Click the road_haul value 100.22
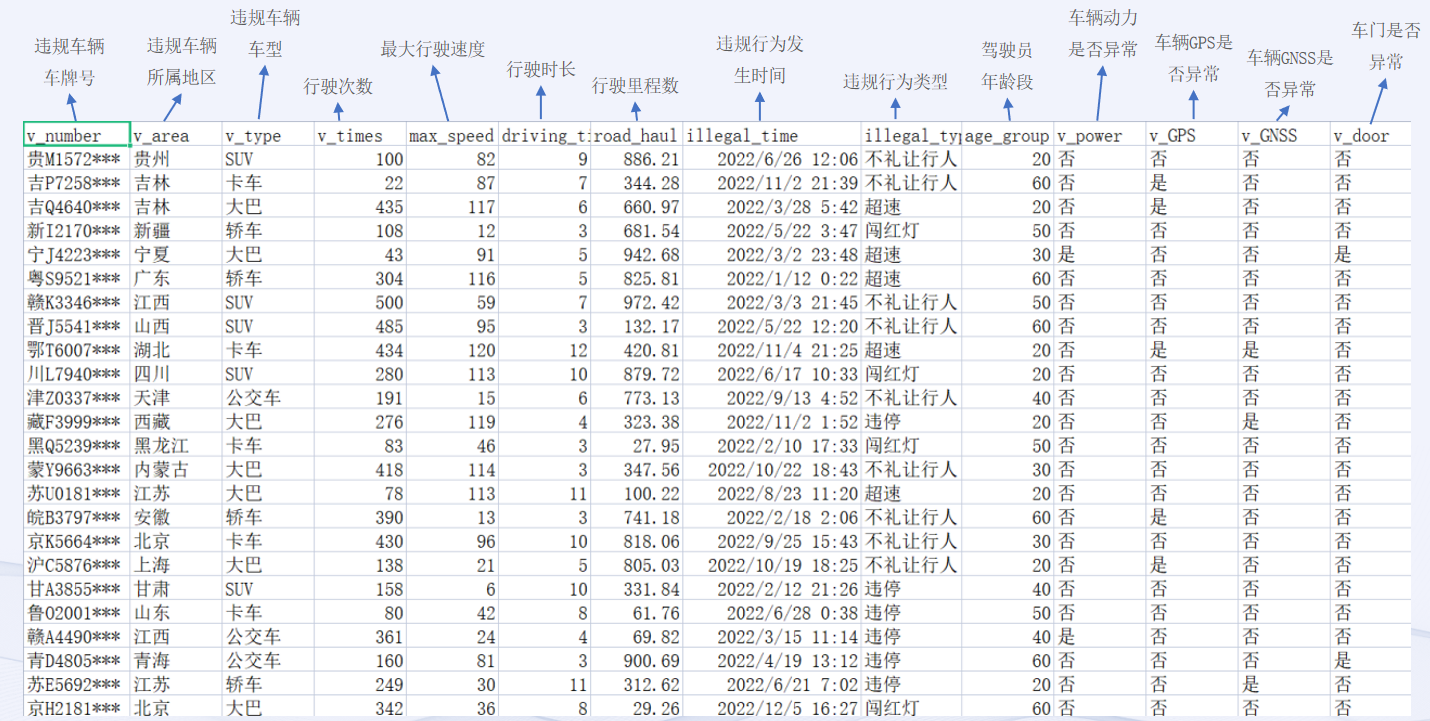Screen dimensions: 1430x721 pos(636,494)
